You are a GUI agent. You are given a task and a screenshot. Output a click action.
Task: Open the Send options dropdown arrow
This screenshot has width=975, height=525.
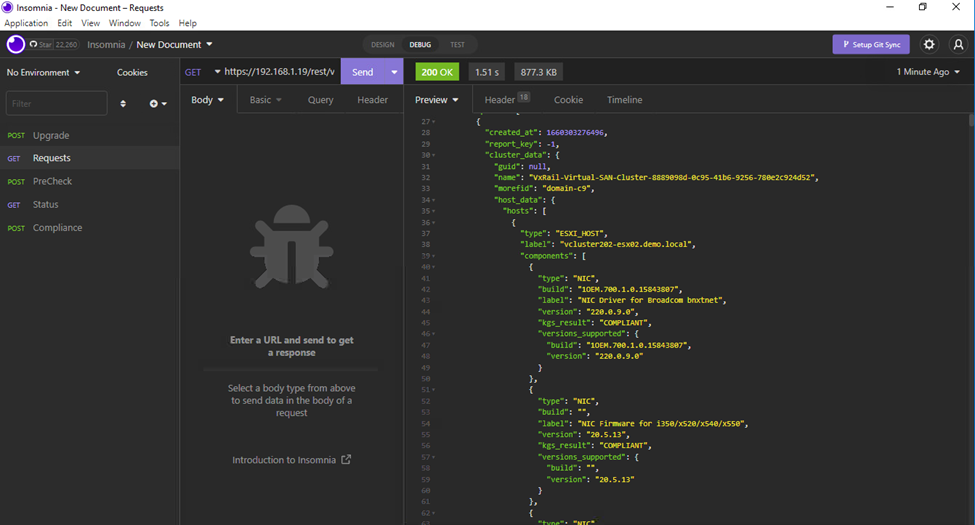click(394, 72)
